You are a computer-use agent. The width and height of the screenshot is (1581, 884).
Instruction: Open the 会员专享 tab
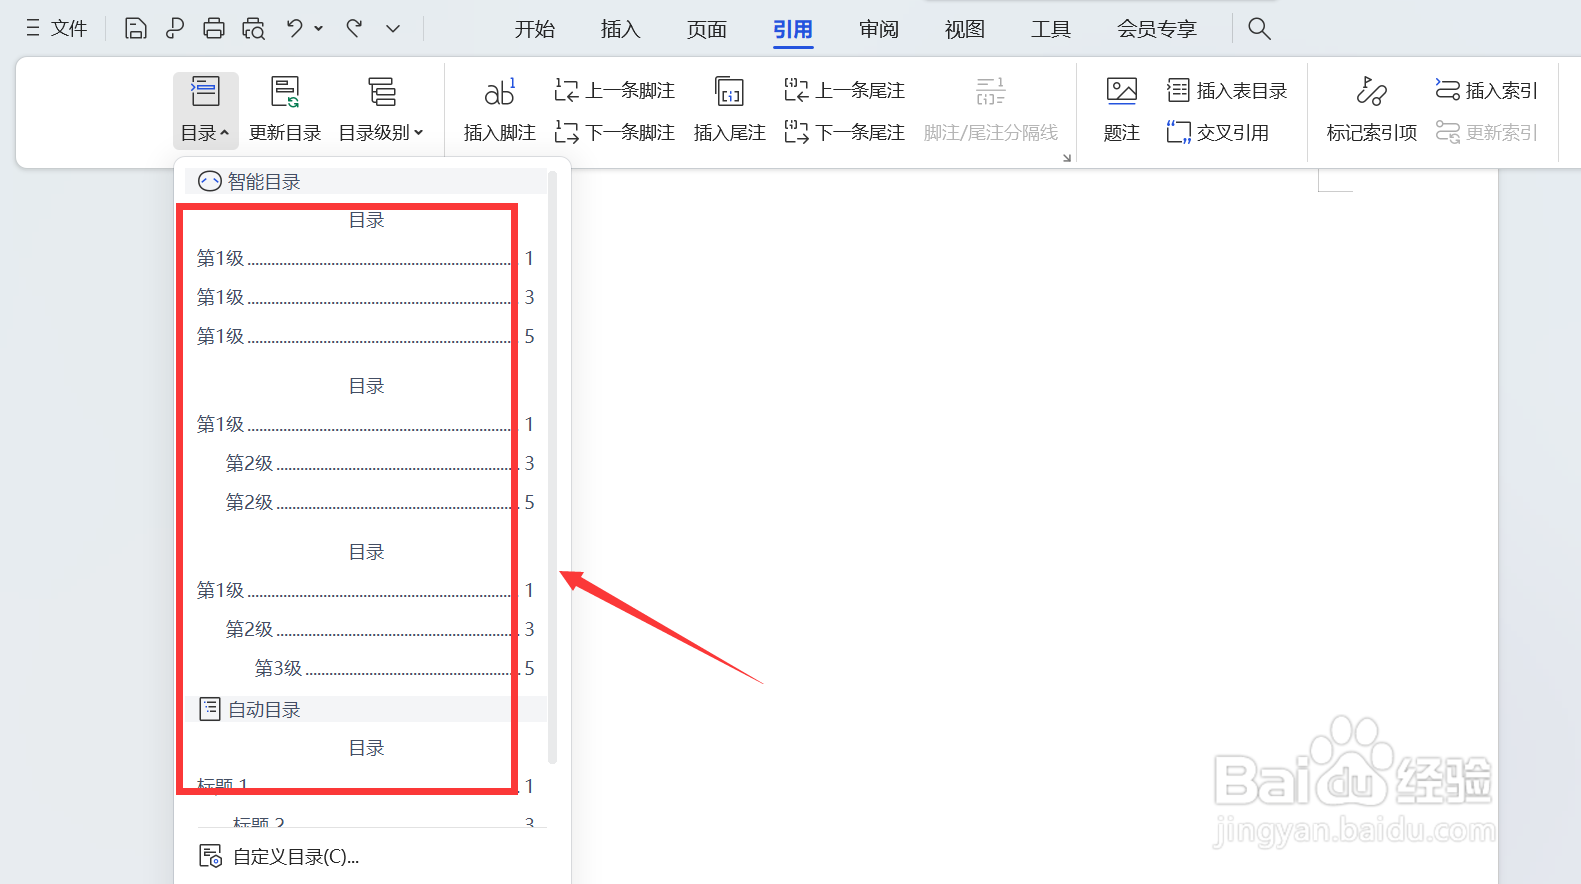pyautogui.click(x=1157, y=29)
